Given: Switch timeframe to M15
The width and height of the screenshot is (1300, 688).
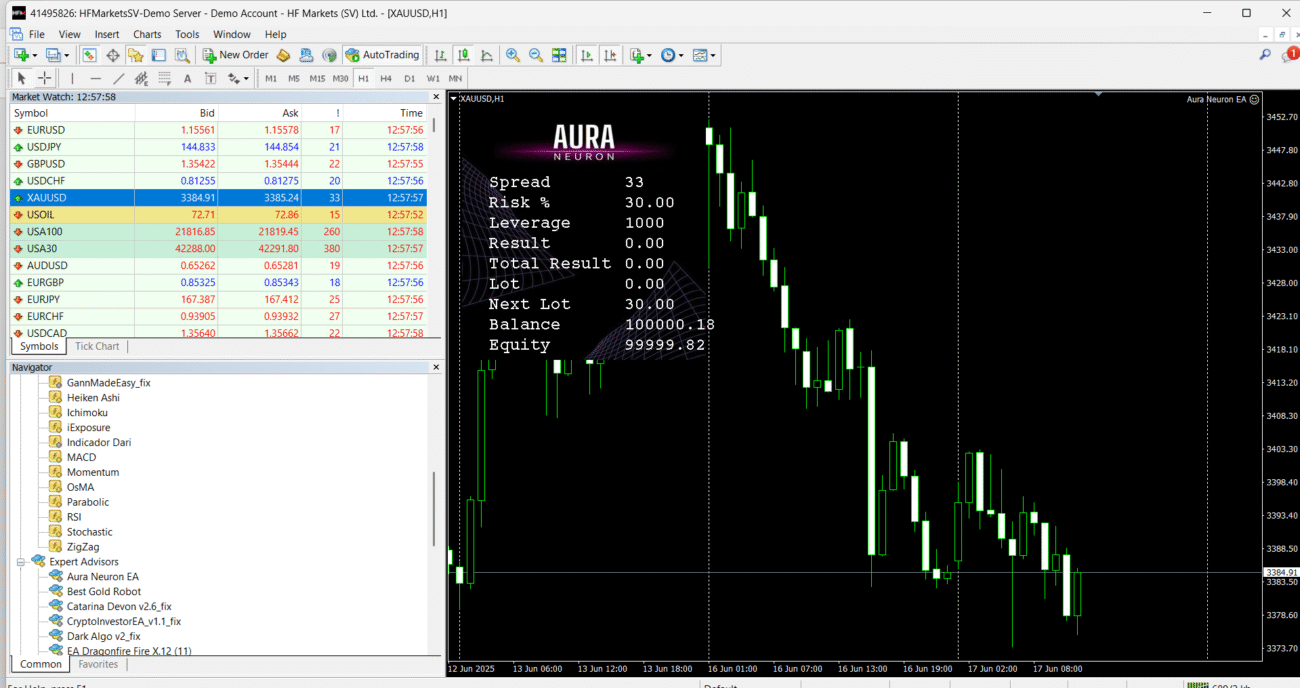Looking at the screenshot, I should (317, 78).
